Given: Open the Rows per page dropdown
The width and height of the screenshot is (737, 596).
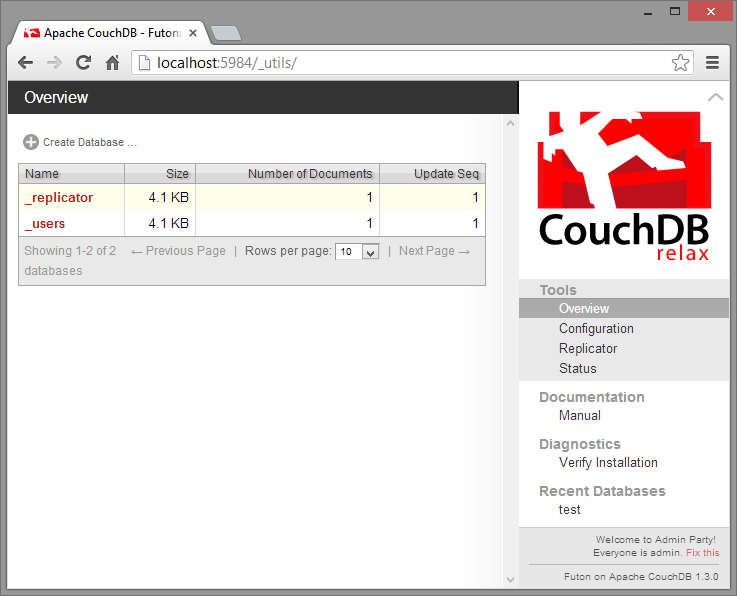Looking at the screenshot, I should click(357, 251).
